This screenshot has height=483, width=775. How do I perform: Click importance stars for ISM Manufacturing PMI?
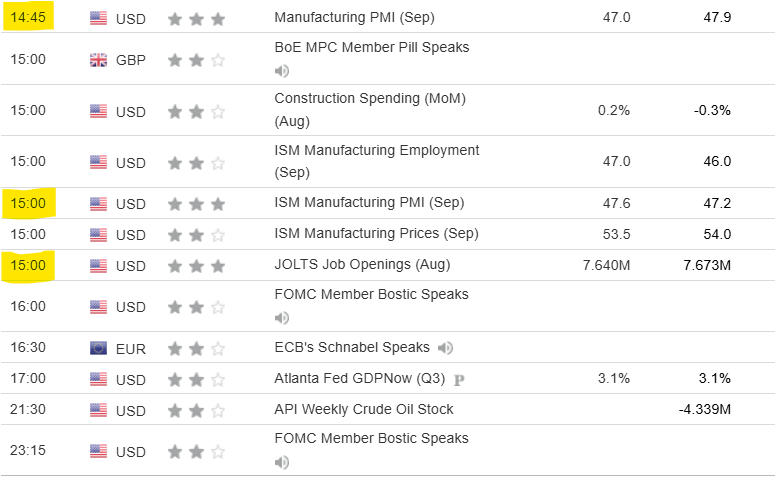pos(196,204)
